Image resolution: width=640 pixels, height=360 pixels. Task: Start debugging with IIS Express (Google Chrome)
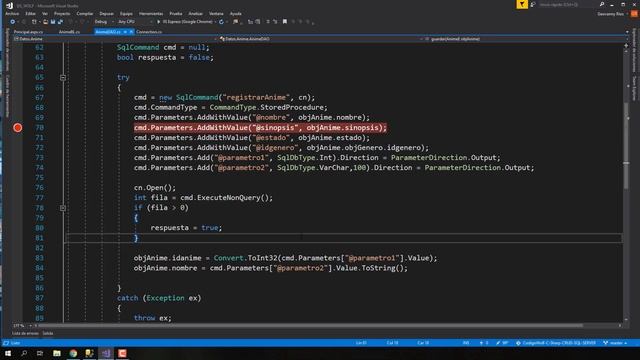(x=186, y=22)
